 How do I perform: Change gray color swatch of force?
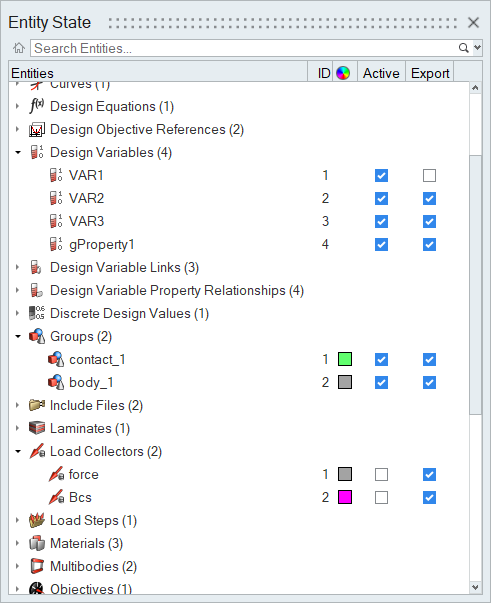345,474
